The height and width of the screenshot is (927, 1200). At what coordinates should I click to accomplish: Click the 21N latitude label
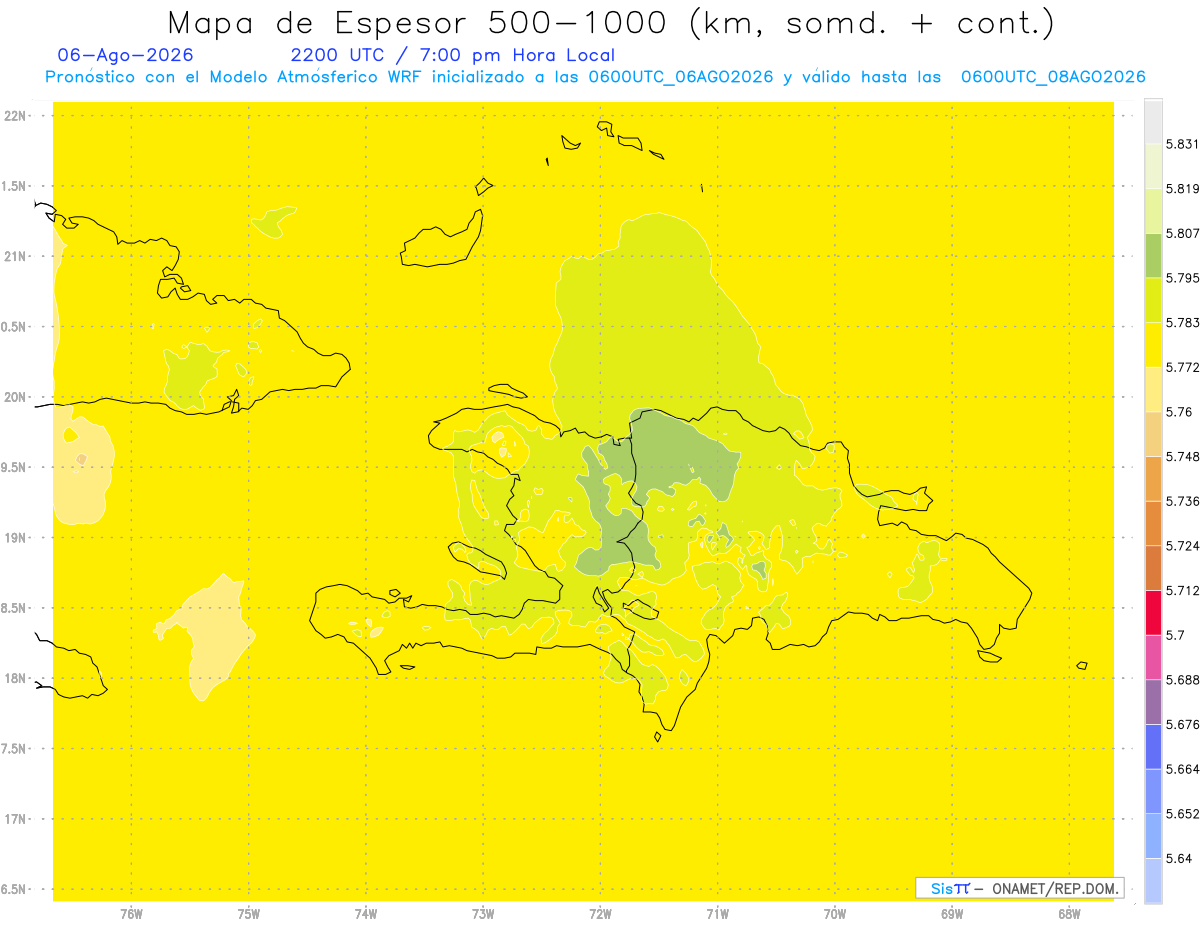click(x=15, y=256)
